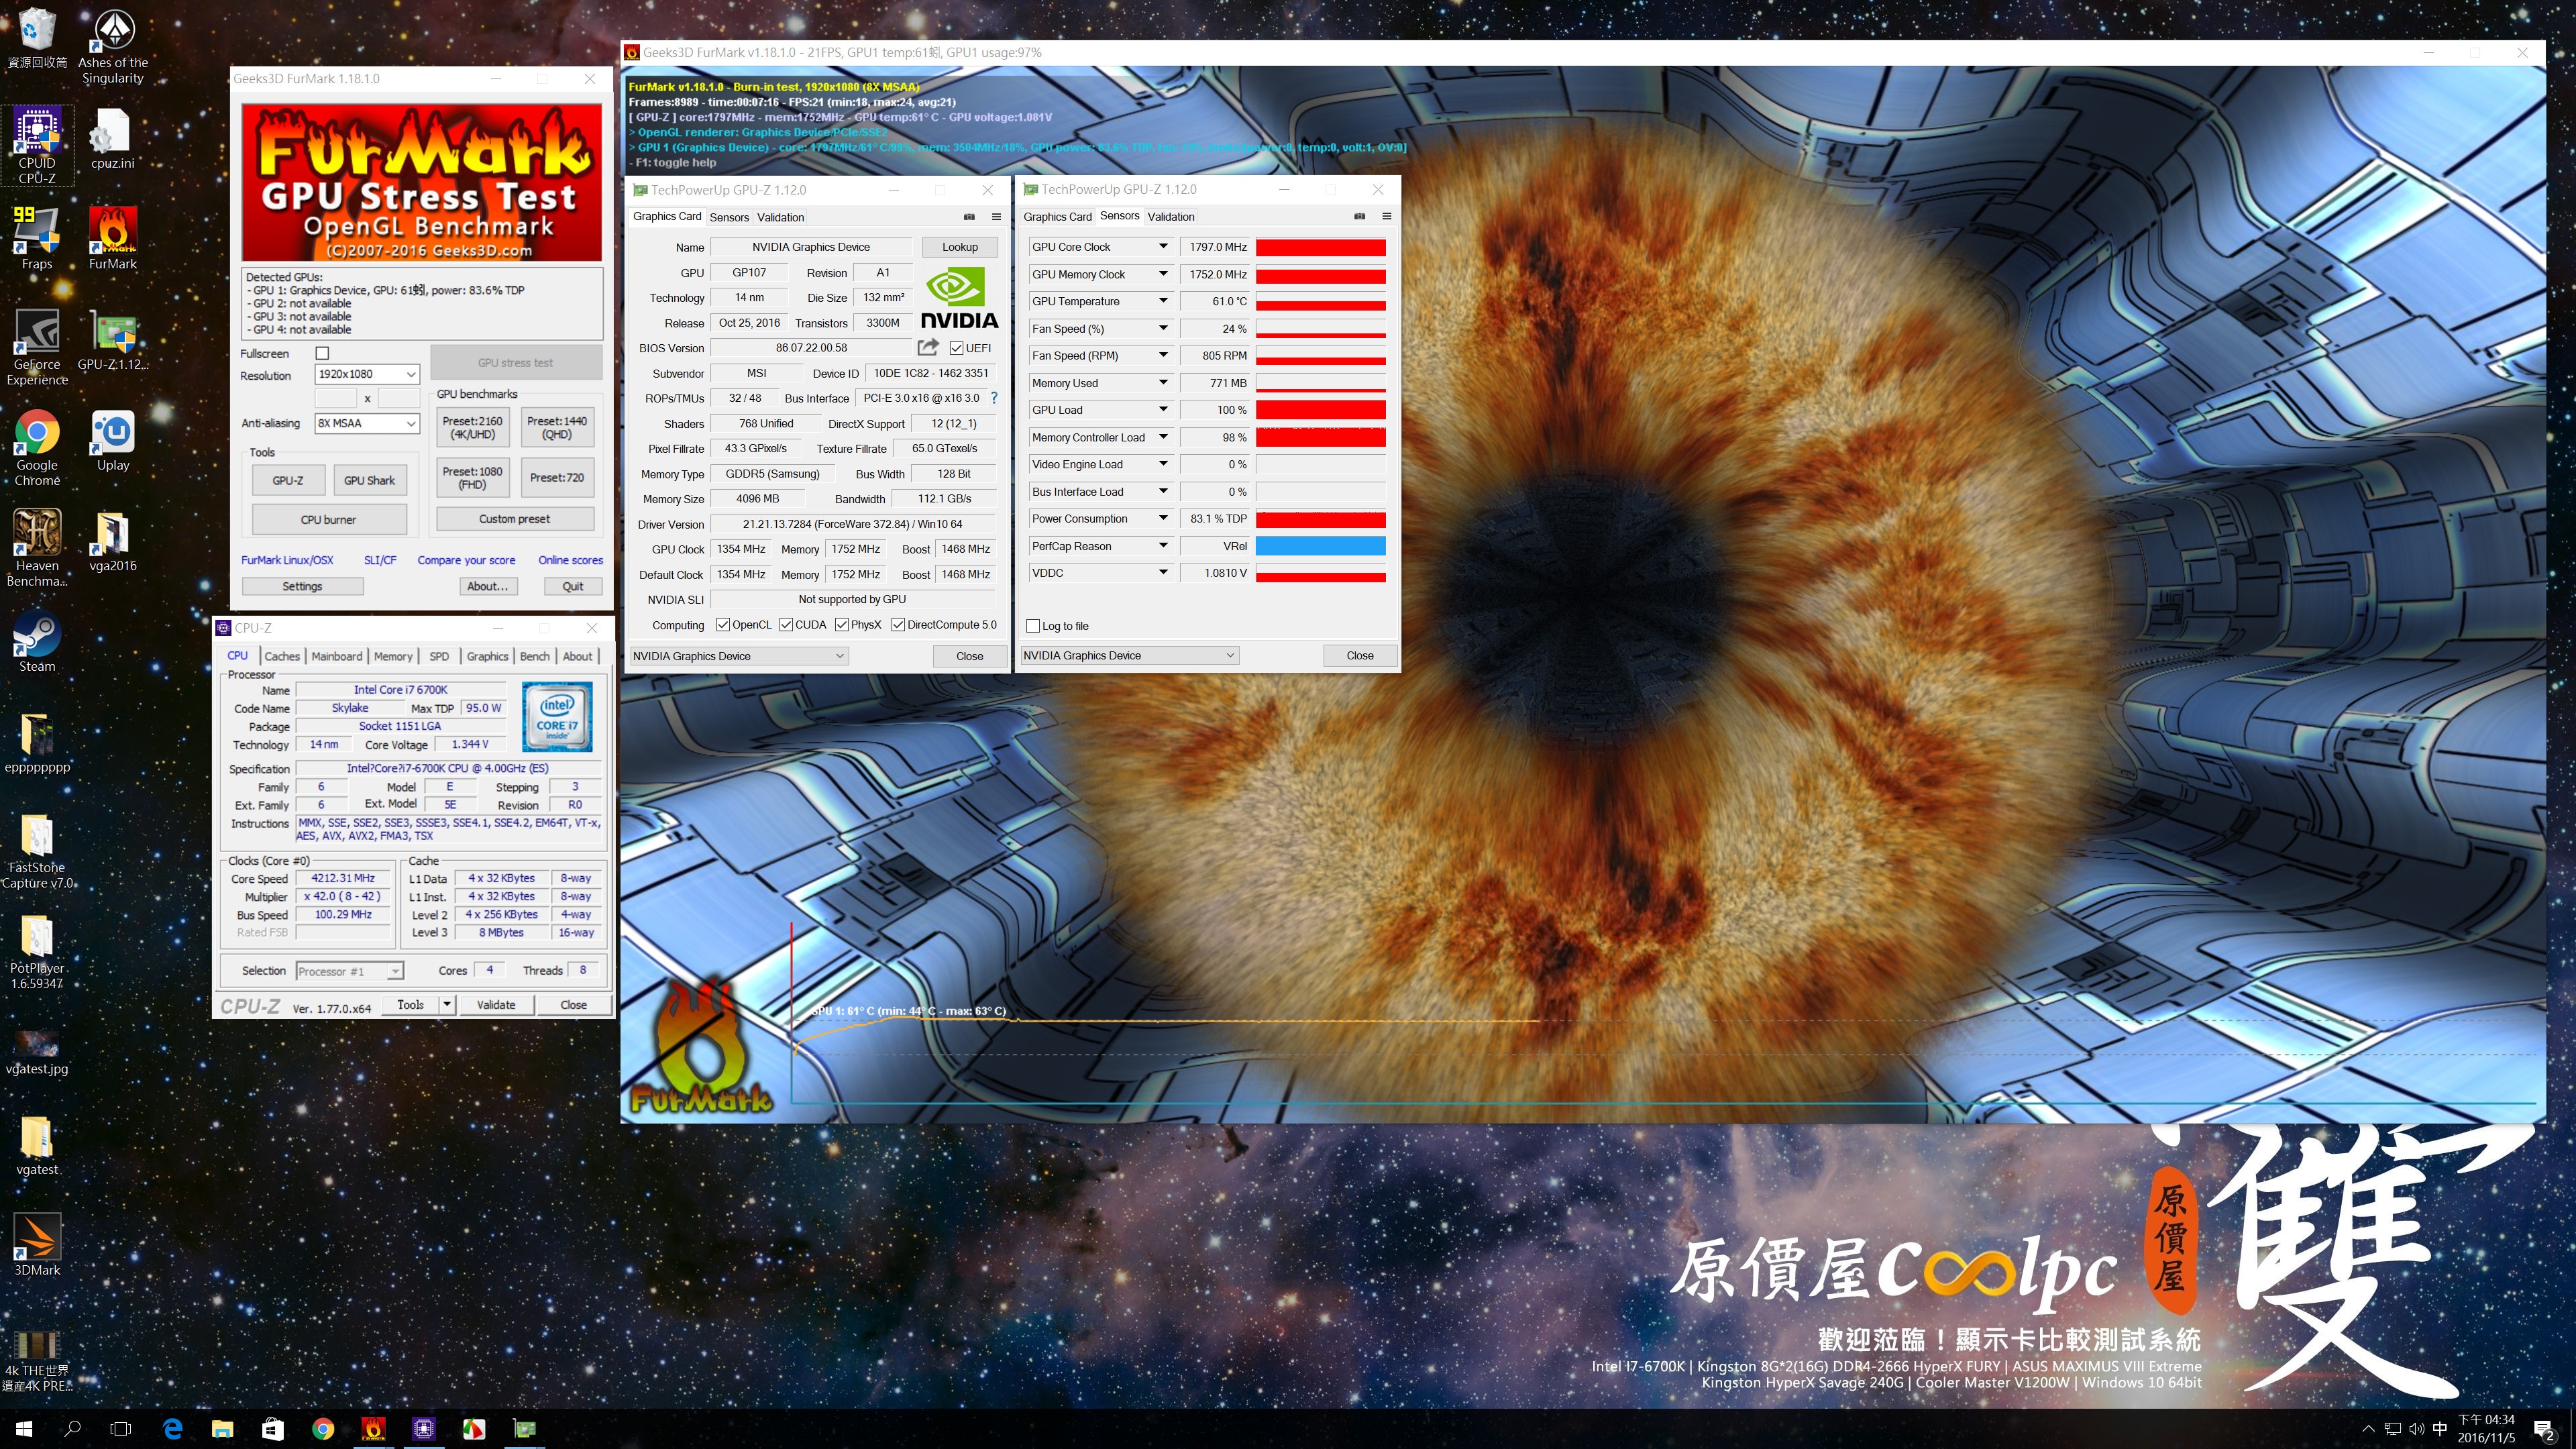Click the PerfCap Reason blue bar
2576x1449 pixels.
[1321, 546]
